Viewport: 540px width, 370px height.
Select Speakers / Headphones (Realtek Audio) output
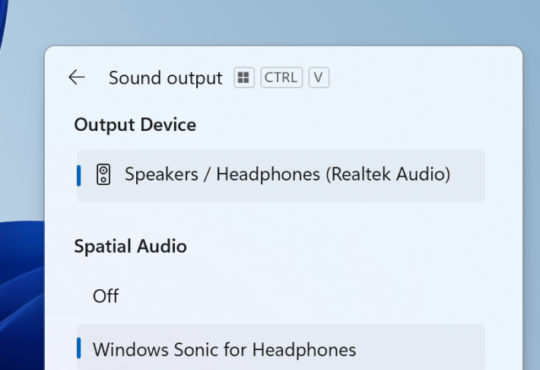tap(281, 175)
